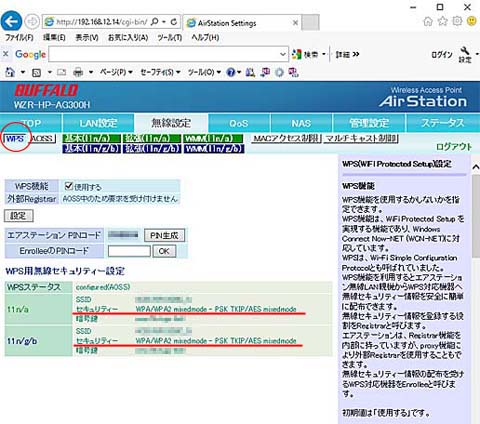Switch to the 管理設定 tab
This screenshot has height=424, width=480.
point(369,123)
